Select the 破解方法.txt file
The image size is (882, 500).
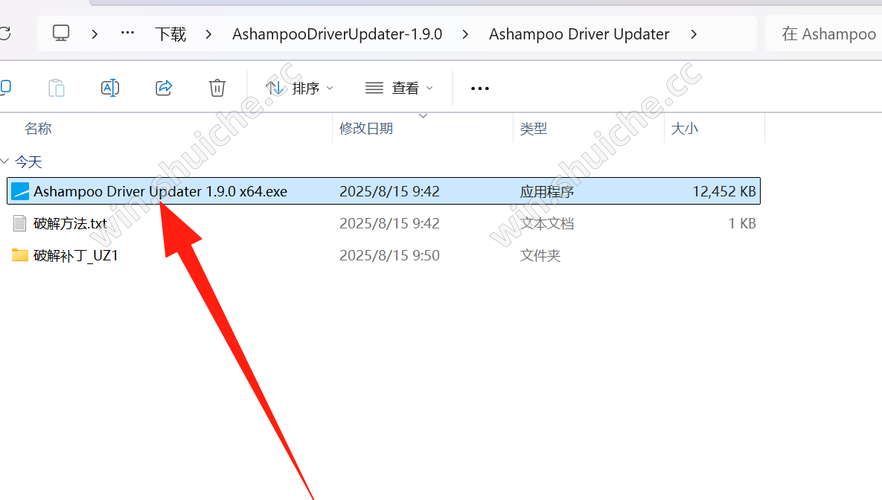click(x=384, y=223)
